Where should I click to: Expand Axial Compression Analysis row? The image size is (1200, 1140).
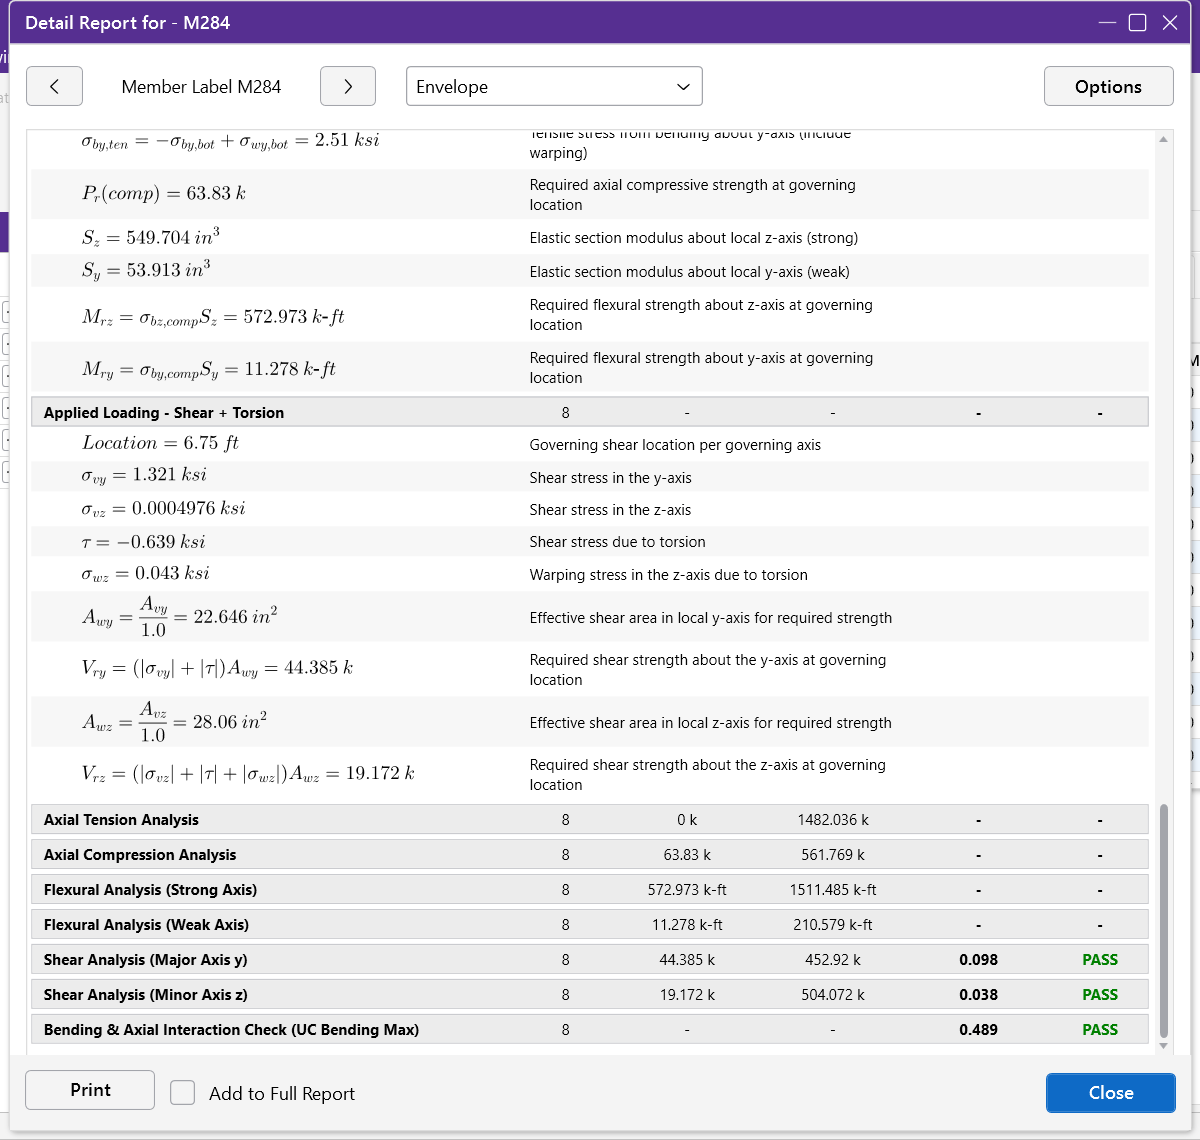[590, 854]
